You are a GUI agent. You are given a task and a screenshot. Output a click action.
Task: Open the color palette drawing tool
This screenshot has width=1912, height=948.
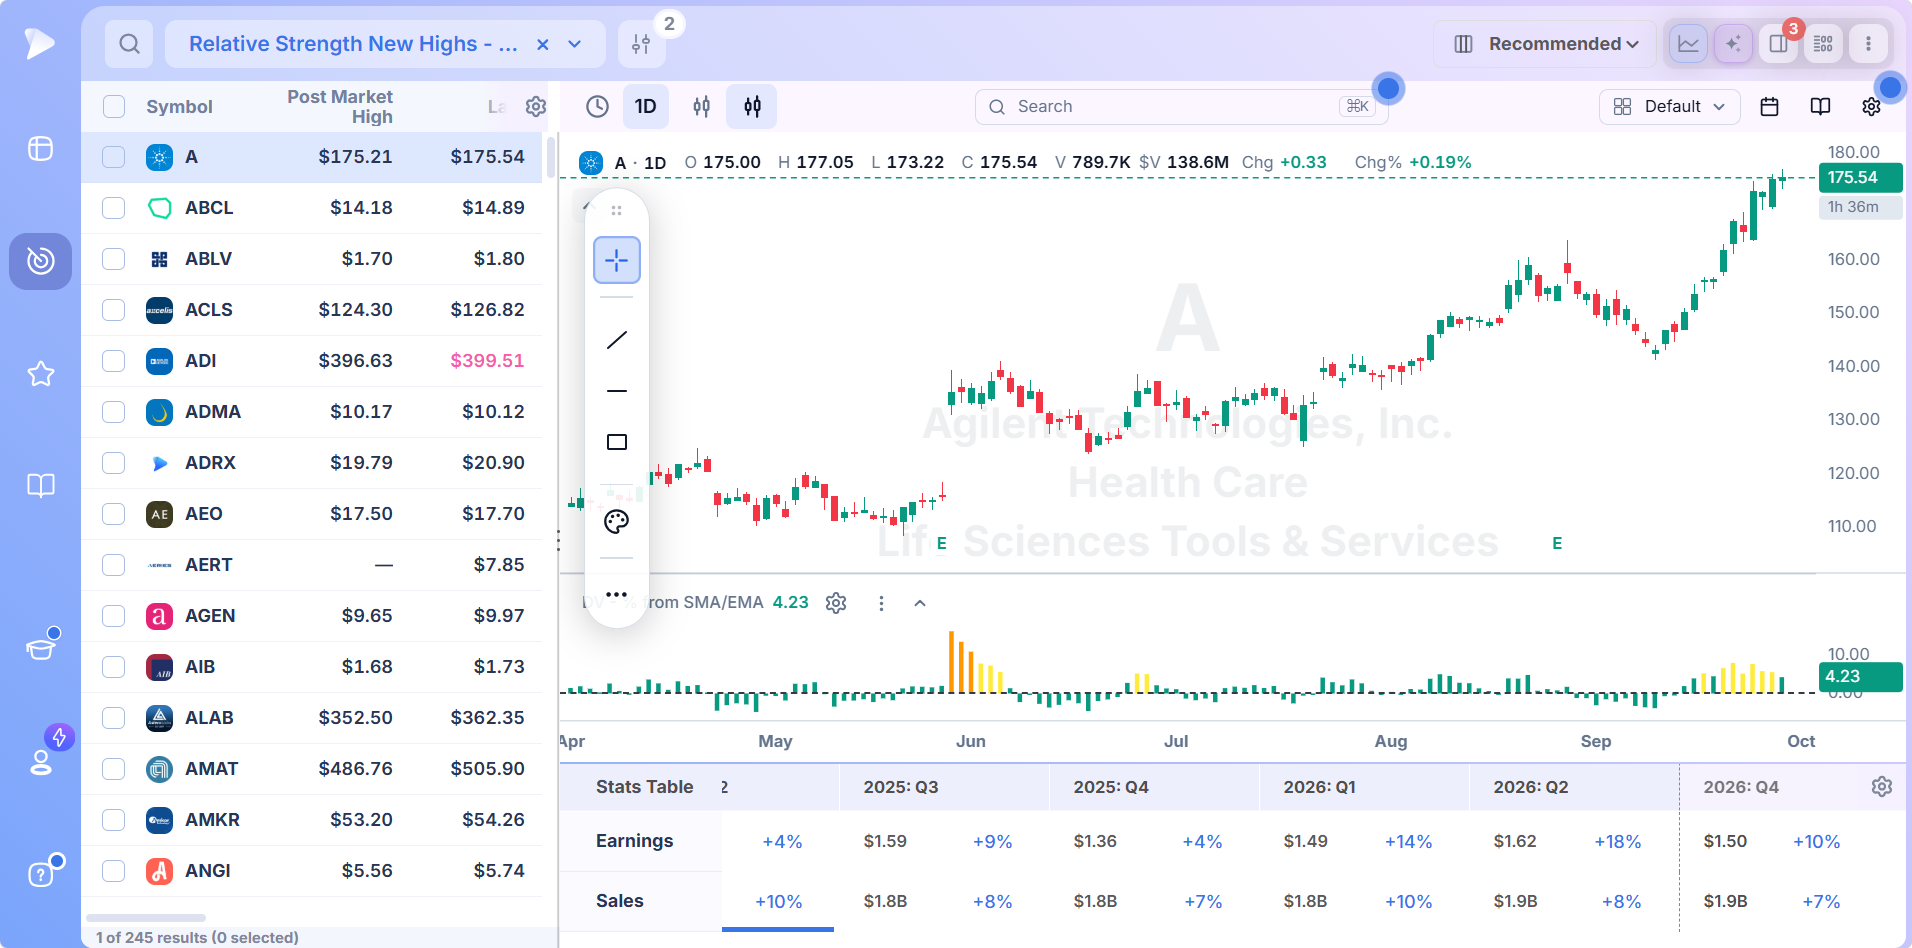(x=617, y=521)
